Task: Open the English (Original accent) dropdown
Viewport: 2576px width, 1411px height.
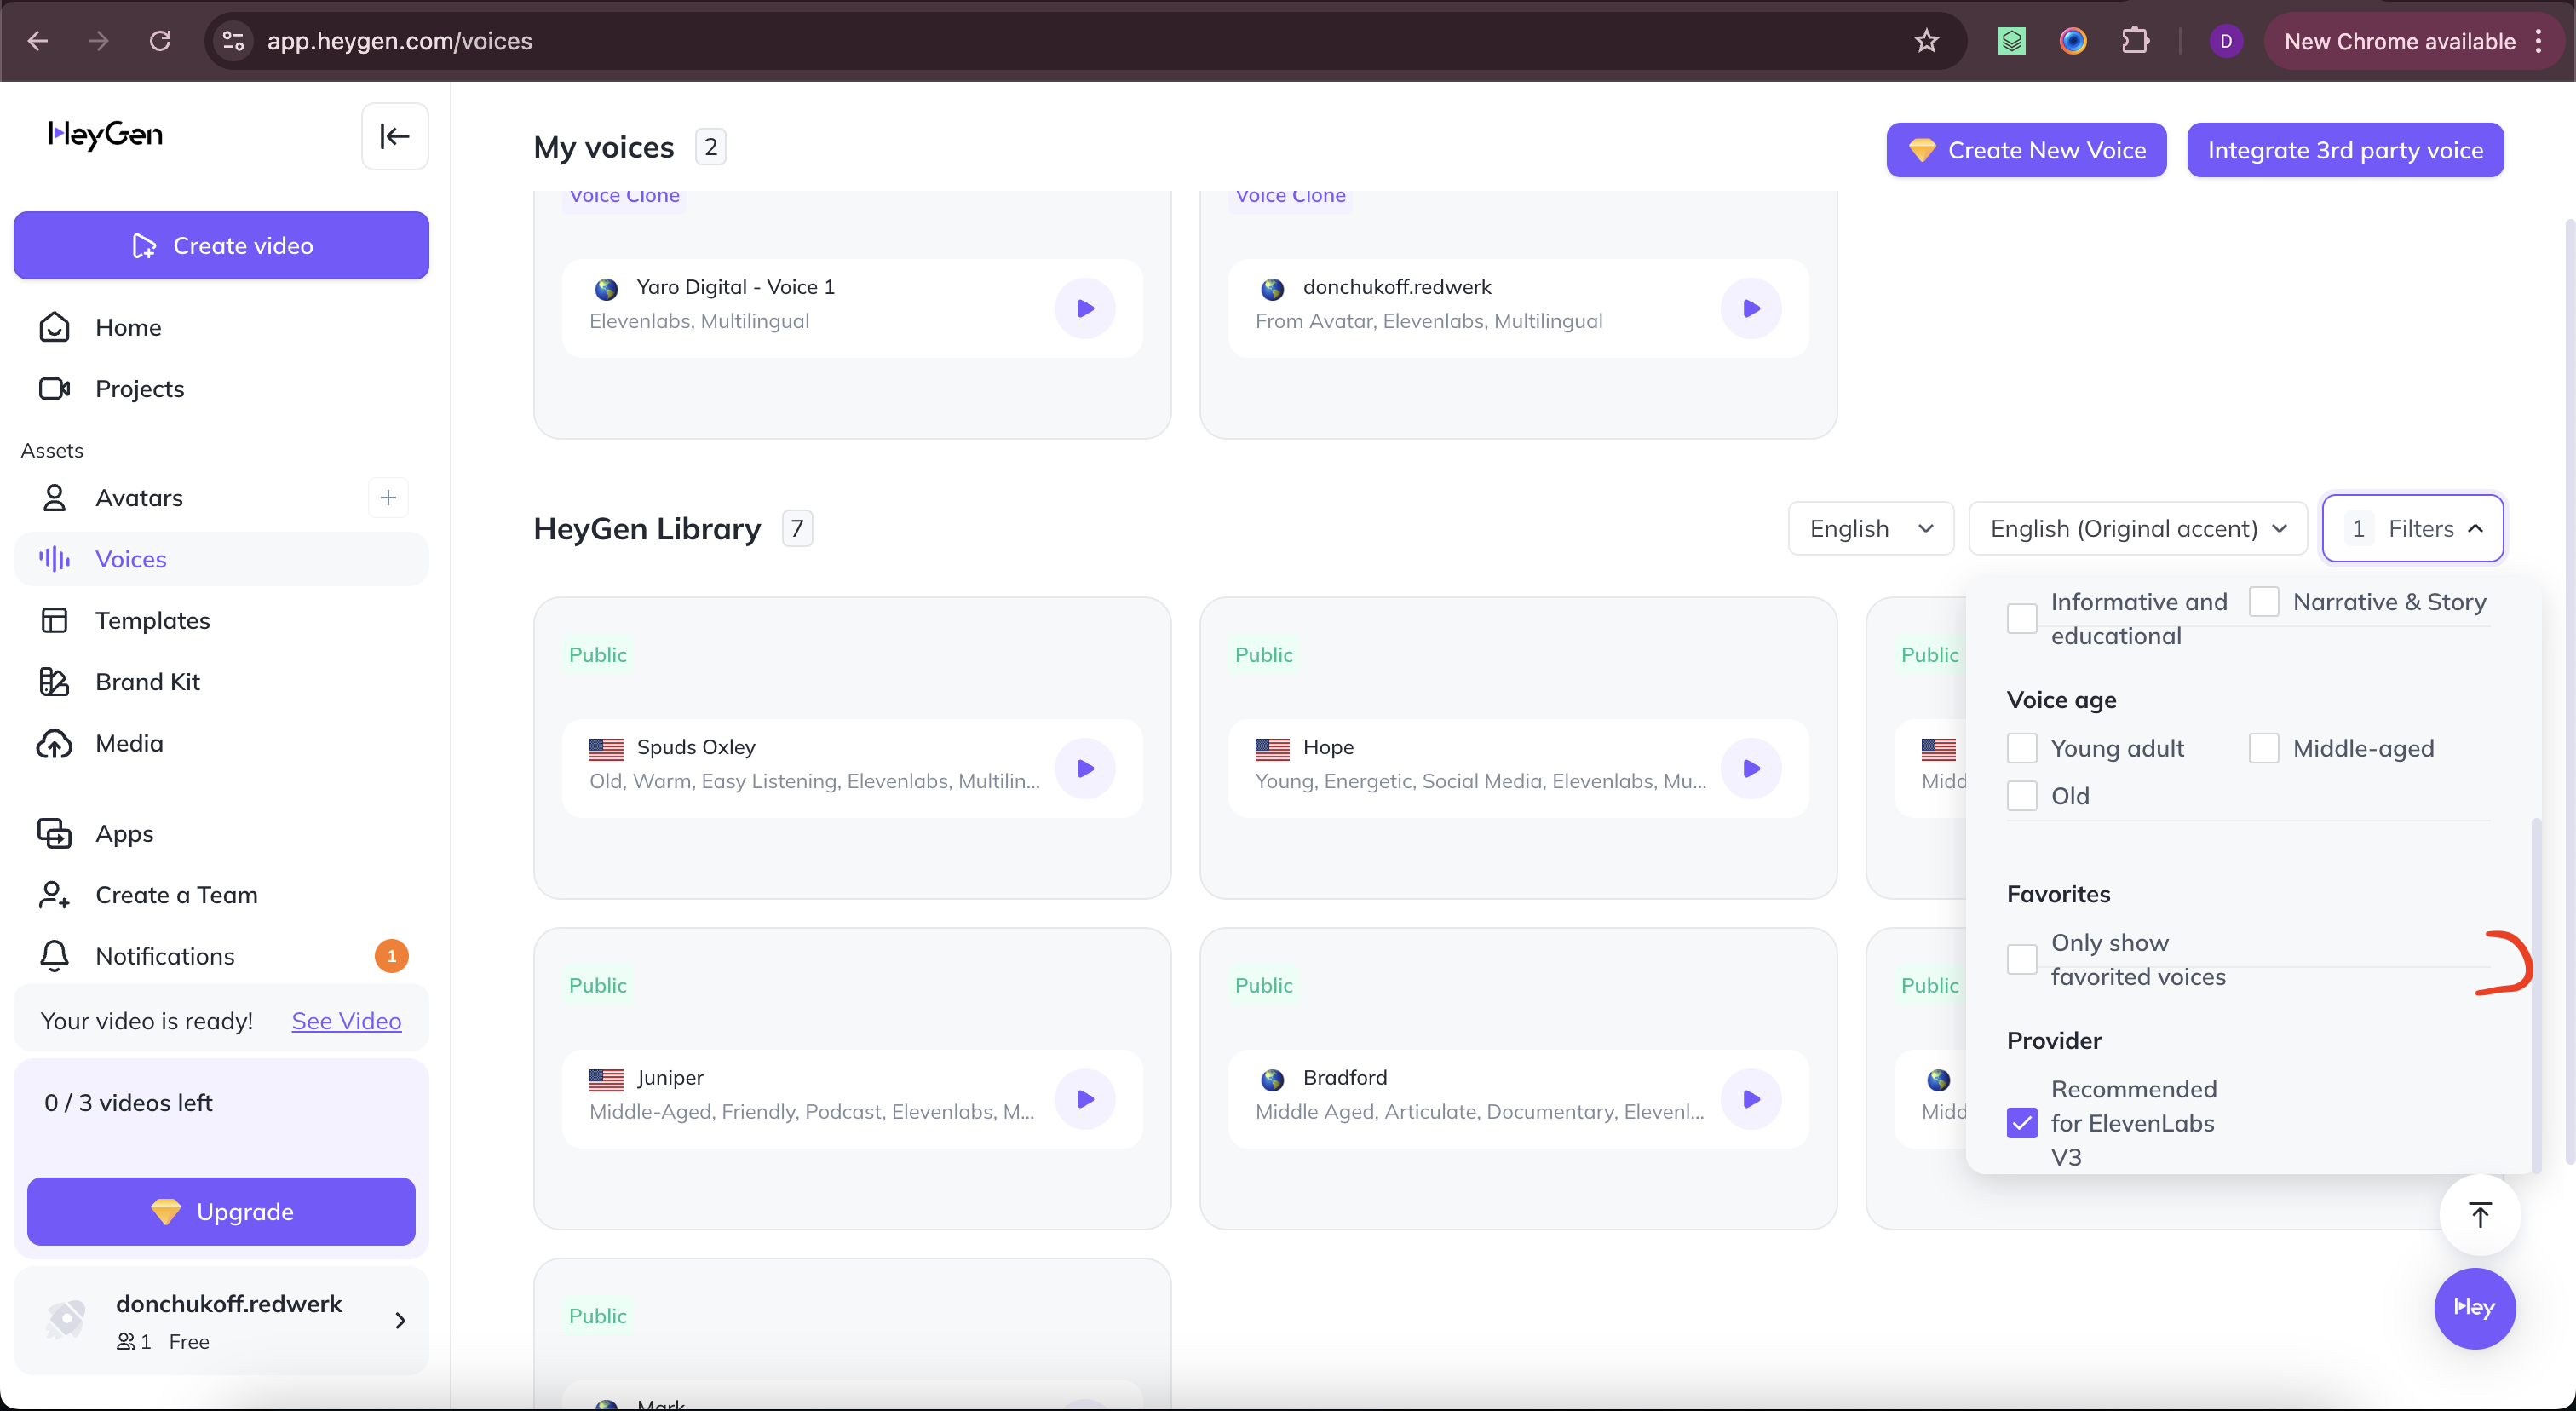Action: [2138, 528]
